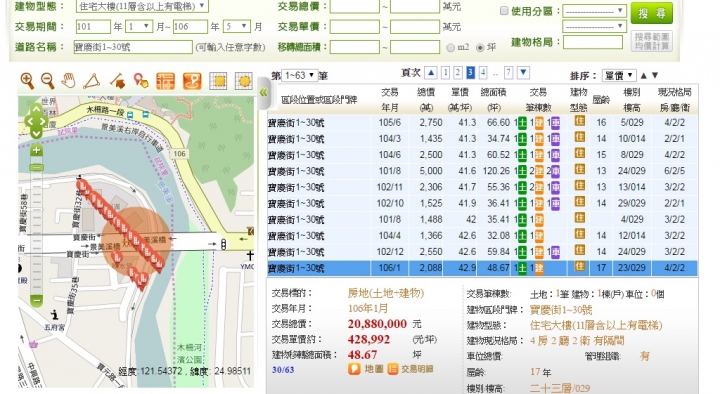Open the first 使用分區 dropdown
Screen dimensions: 720x394
tap(594, 11)
